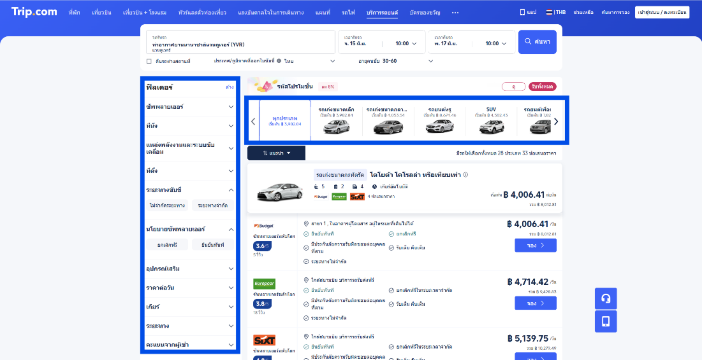This screenshot has height=360, width=702.
Task: Click the Europcar supplier logo in offer row
Action: [264, 284]
